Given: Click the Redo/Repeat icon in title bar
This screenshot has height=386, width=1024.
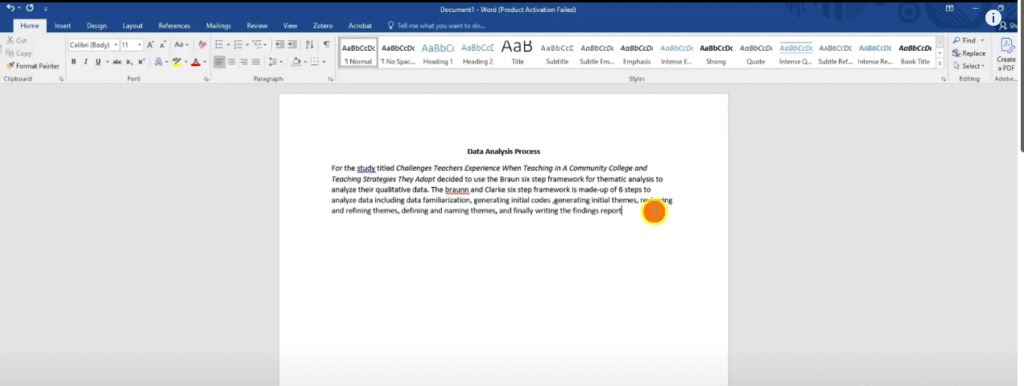Looking at the screenshot, I should (x=30, y=8).
